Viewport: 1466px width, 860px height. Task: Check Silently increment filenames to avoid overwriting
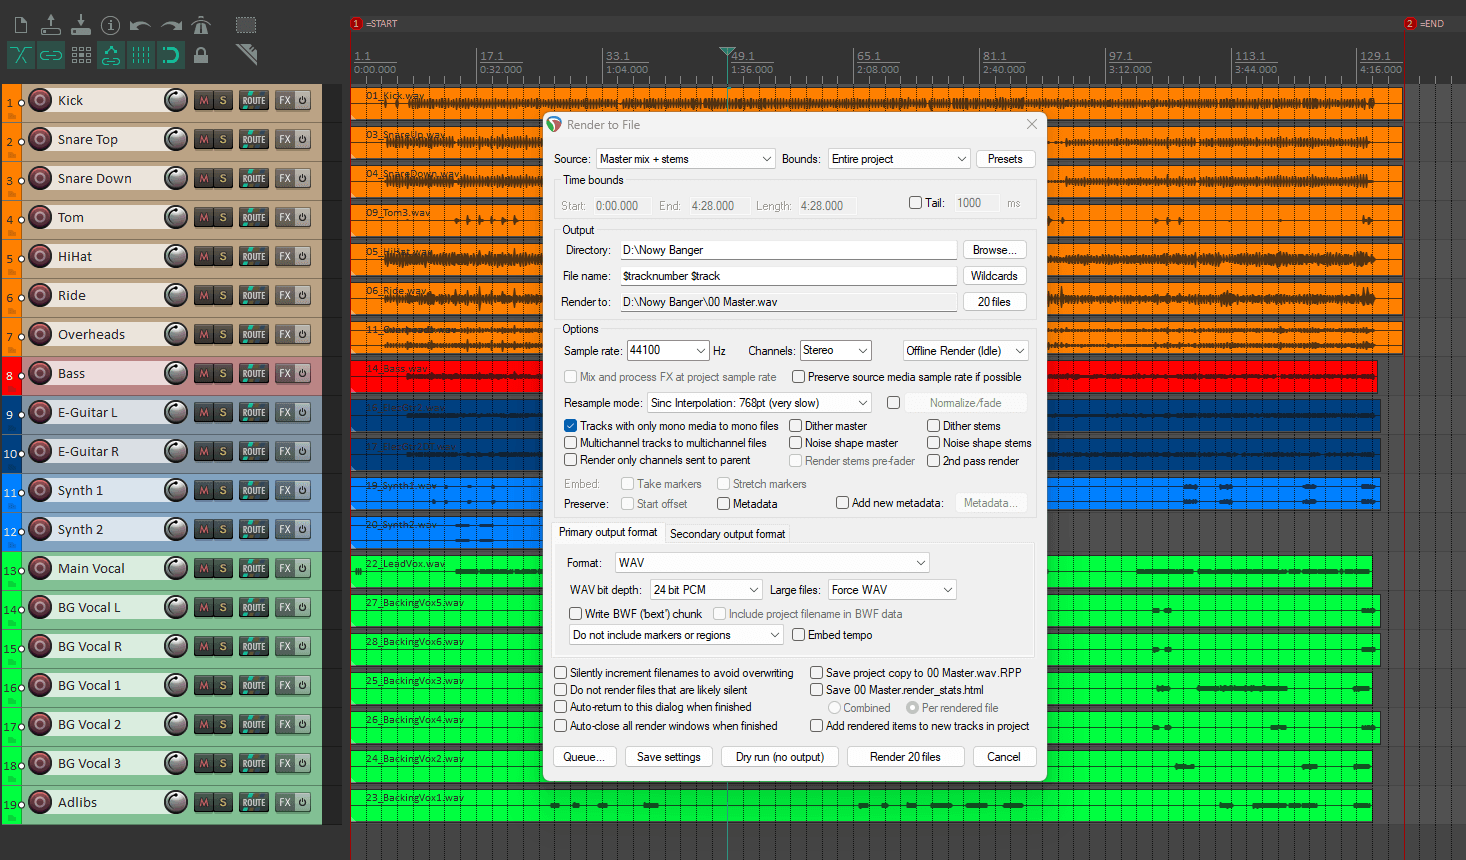561,673
